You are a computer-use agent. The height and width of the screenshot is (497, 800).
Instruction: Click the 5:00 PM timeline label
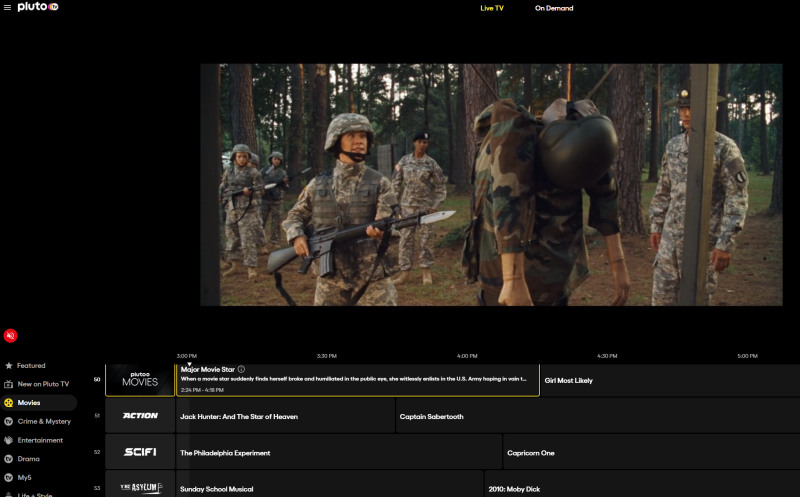pos(747,356)
